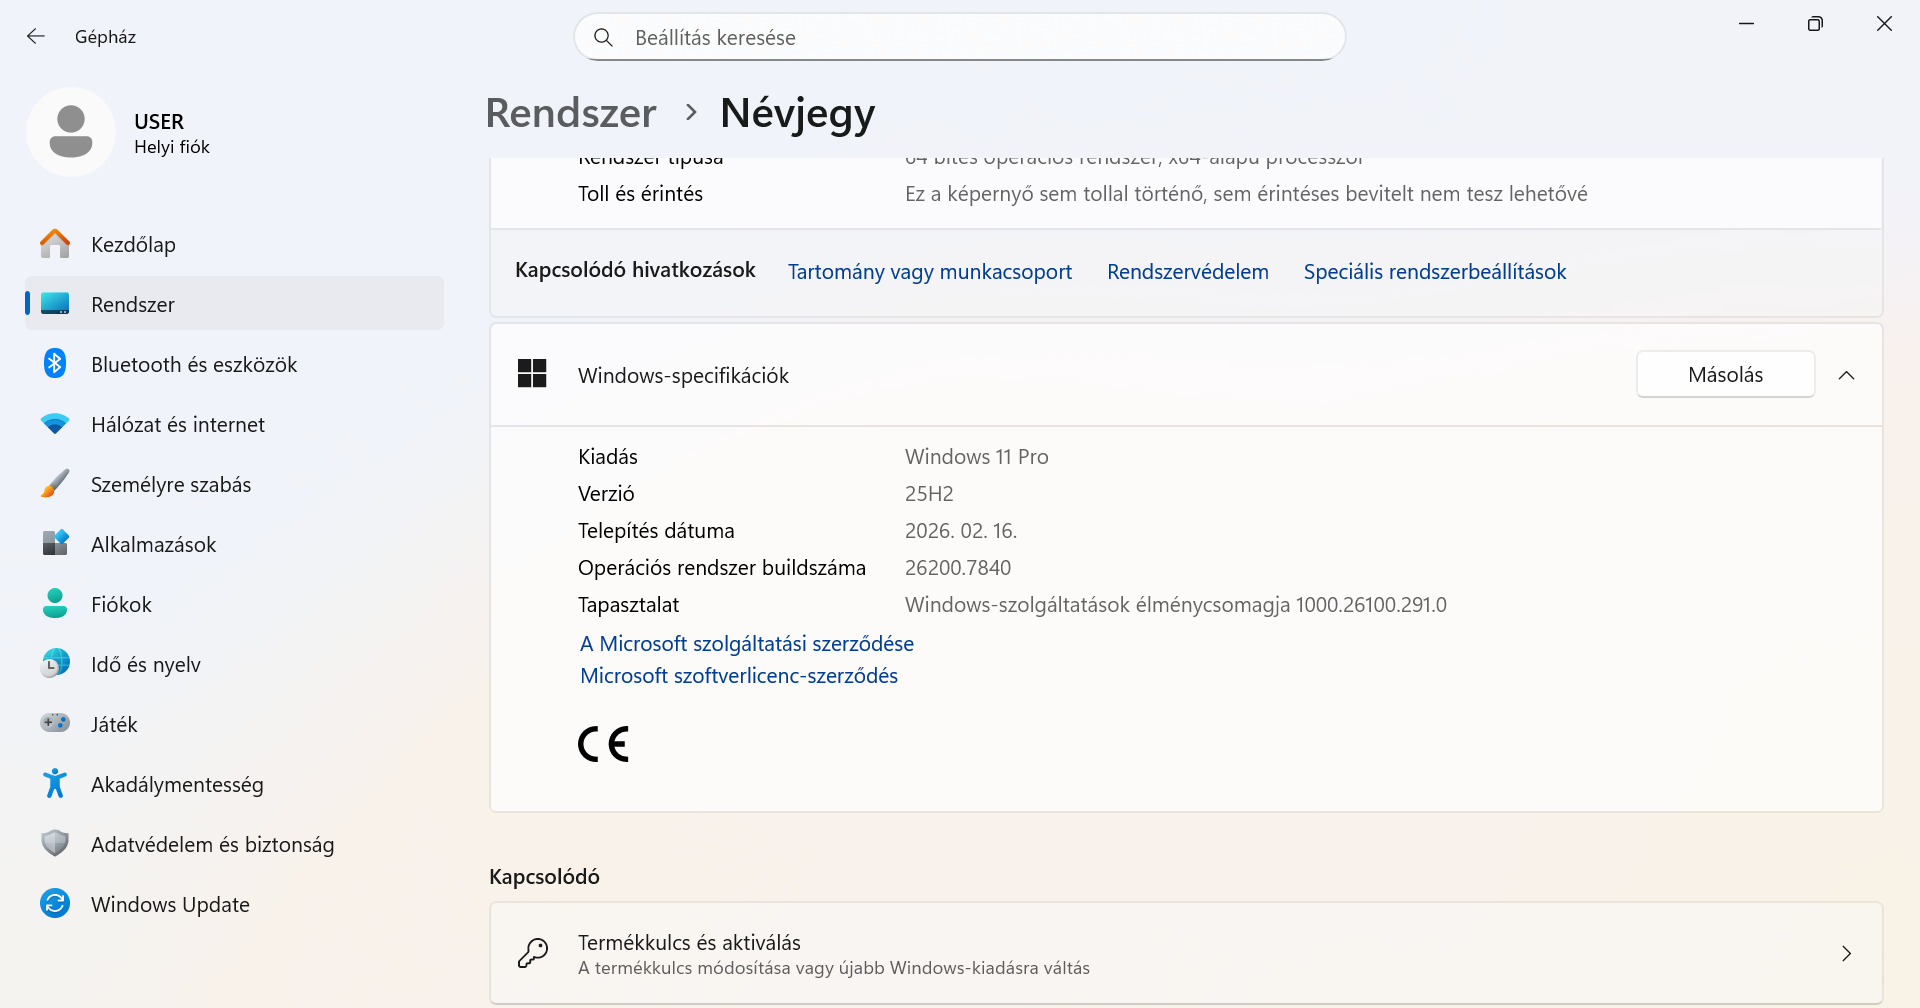Click the Windows-szolgáltatások élménycsomagja value
The image size is (1920, 1008).
[x=1176, y=605]
